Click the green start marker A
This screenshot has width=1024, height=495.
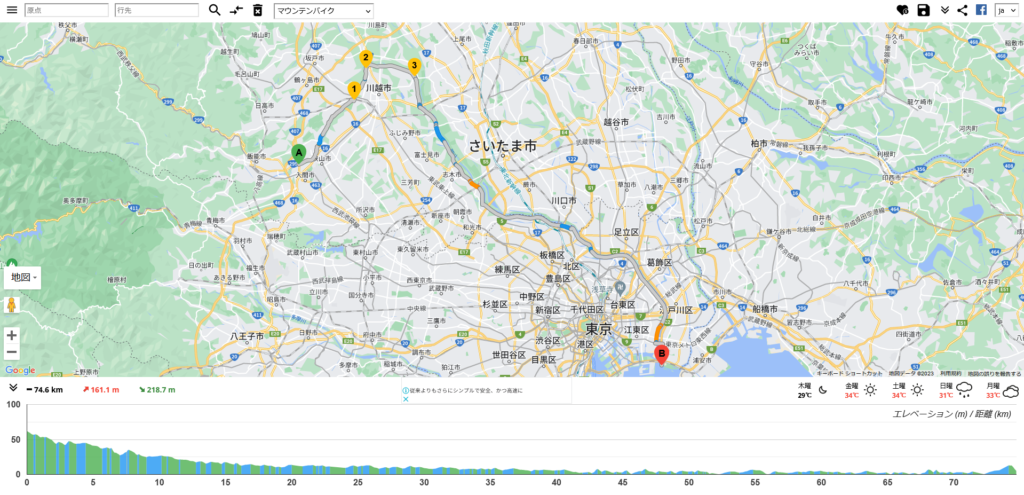tap(298, 152)
